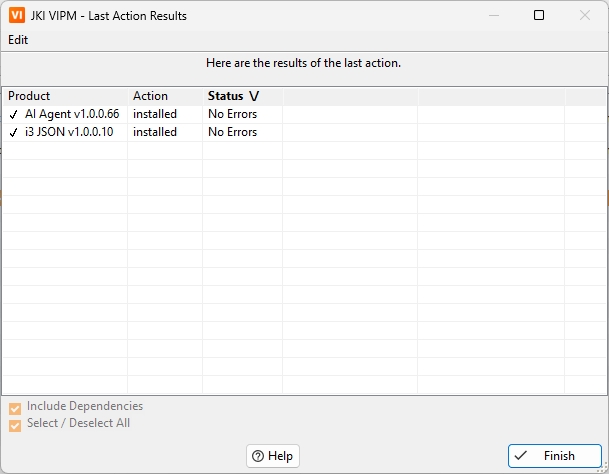Sort the list by Action column header
The height and width of the screenshot is (474, 609).
151,97
